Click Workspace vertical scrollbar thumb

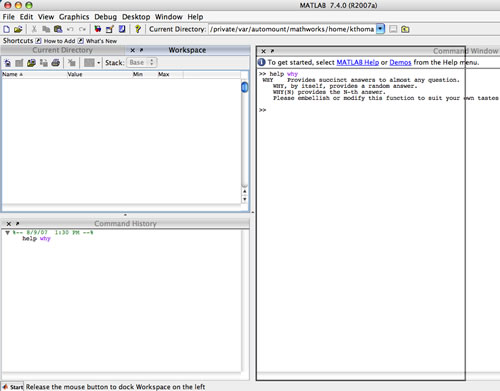point(245,87)
